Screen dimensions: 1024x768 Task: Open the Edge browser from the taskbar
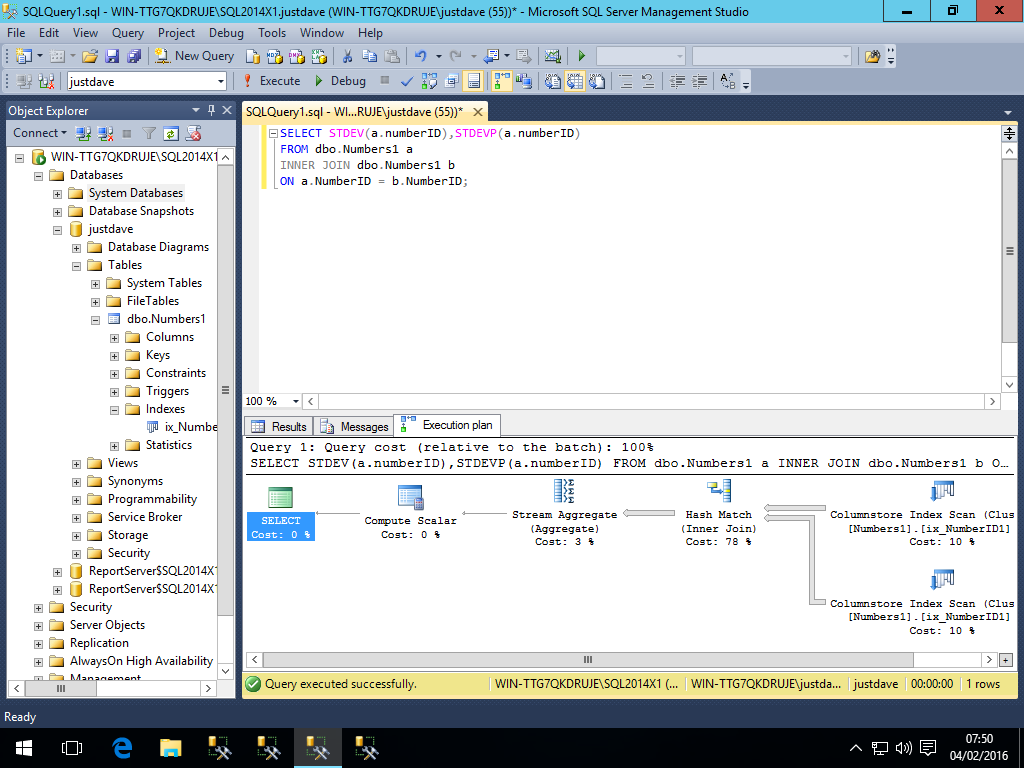coord(122,747)
